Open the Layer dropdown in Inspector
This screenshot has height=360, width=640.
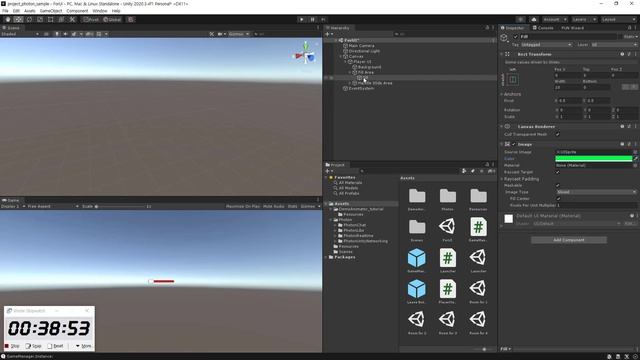pos(614,45)
